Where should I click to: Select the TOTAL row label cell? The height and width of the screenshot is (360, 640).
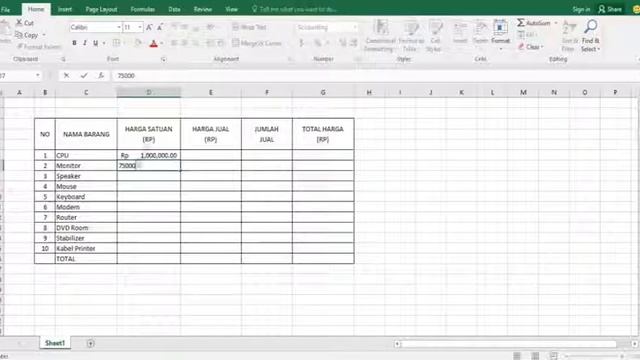point(86,259)
